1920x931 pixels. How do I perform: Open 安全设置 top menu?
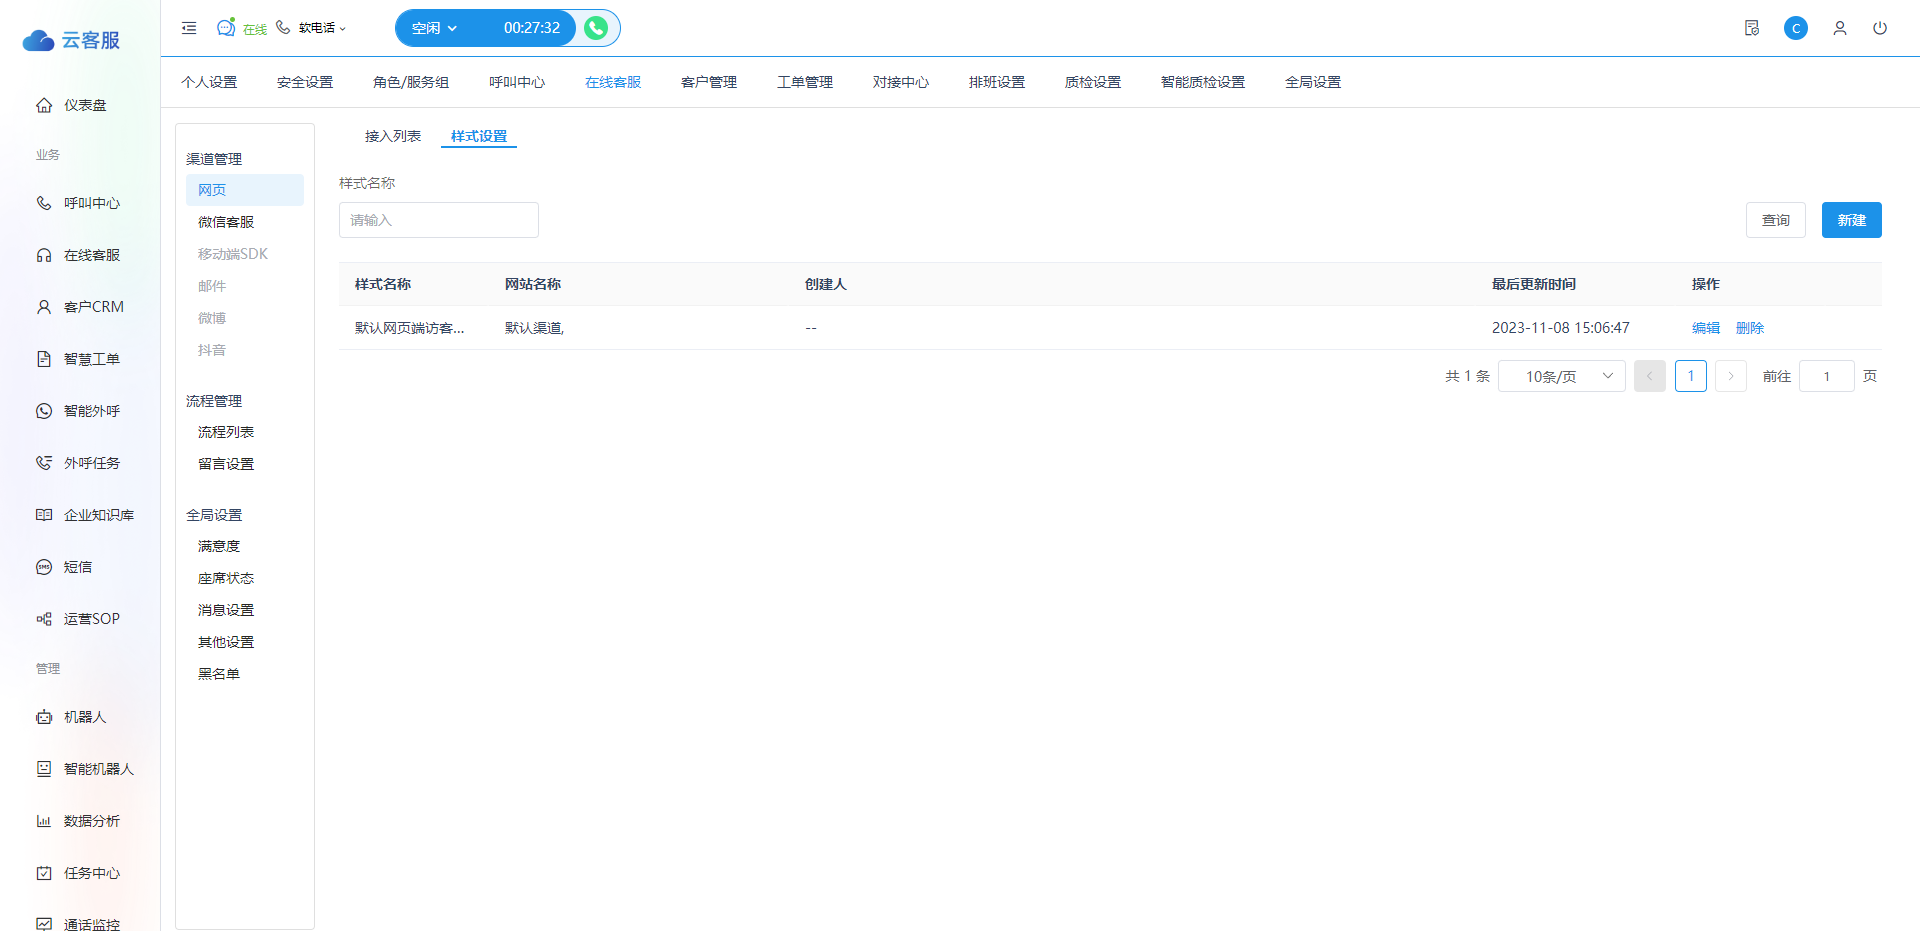pos(305,82)
